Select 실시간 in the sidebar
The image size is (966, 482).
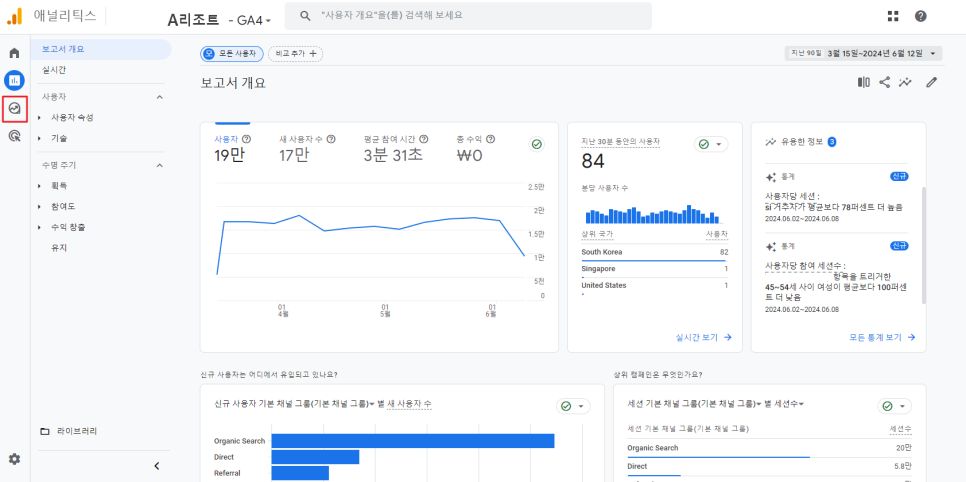coord(54,70)
